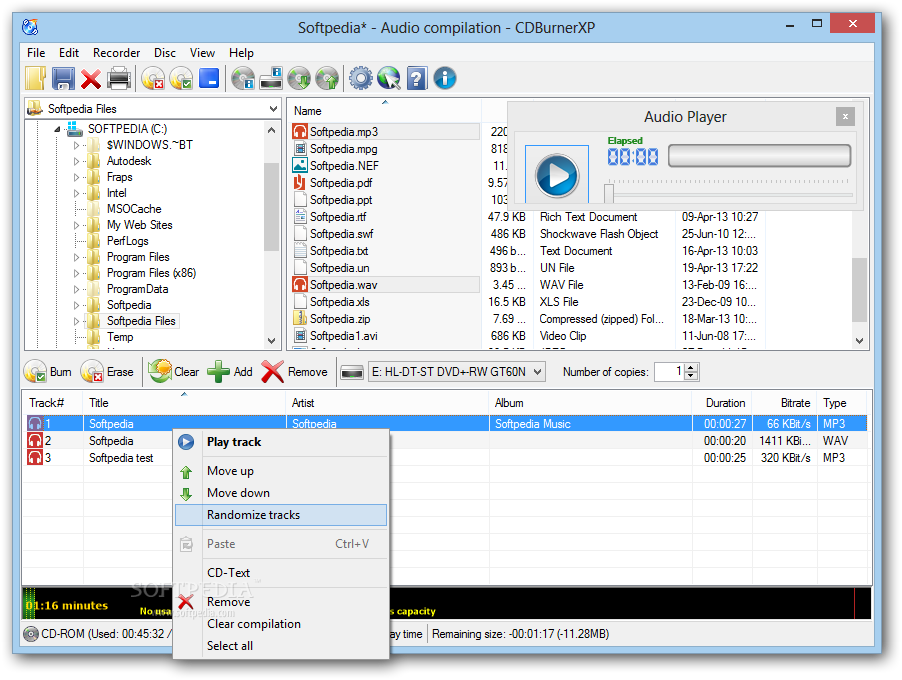The height and width of the screenshot is (680, 902).
Task: Choose Move up from context menu
Action: [281, 471]
